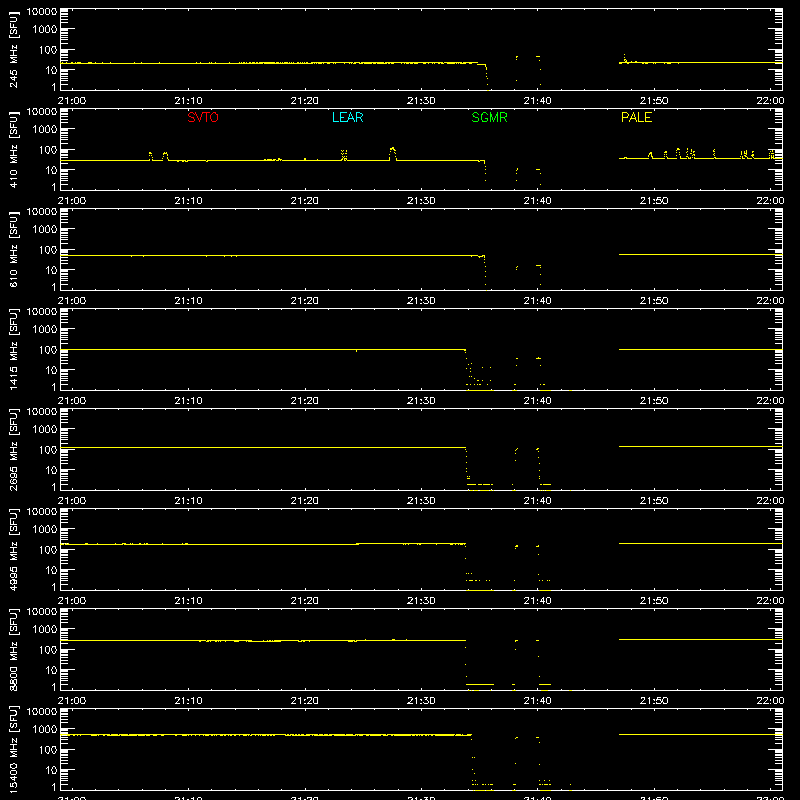The height and width of the screenshot is (800, 800).
Task: Click 21:30 time label under 245 MHz plot
Action: pyautogui.click(x=421, y=101)
